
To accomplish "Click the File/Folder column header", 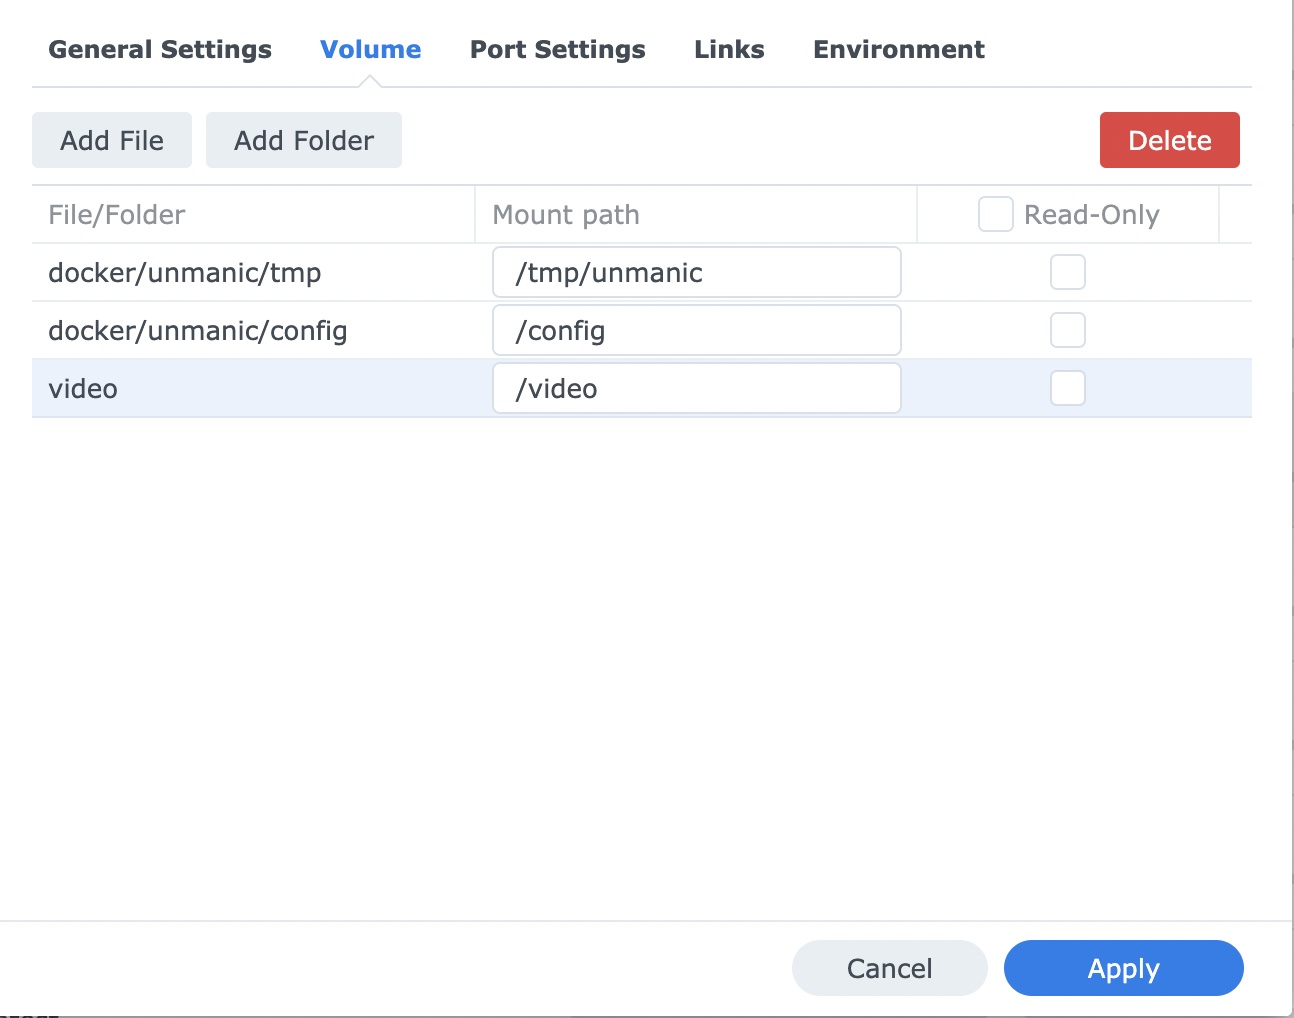I will 116,214.
